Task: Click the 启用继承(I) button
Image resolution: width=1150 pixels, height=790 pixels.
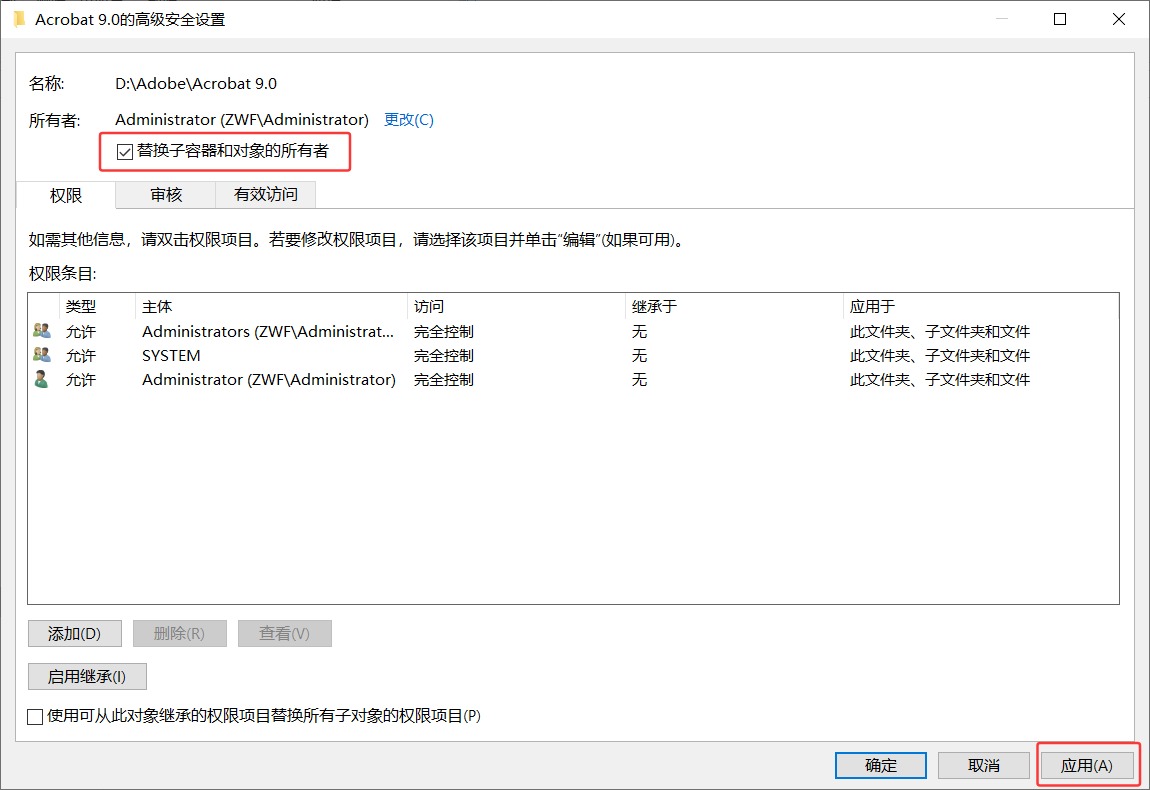Action: point(87,676)
